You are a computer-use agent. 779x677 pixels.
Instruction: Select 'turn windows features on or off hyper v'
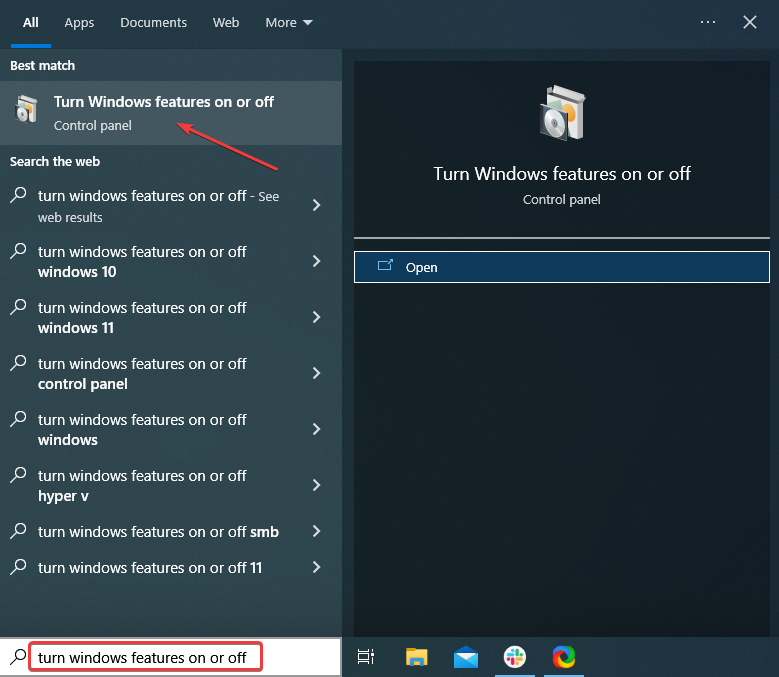pyautogui.click(x=171, y=486)
